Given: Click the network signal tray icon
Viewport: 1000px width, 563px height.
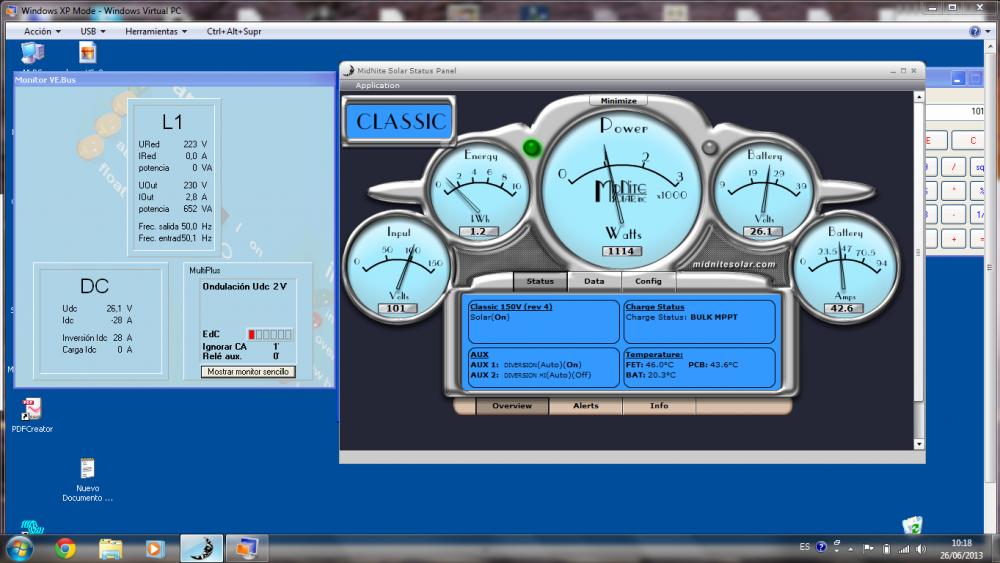Looking at the screenshot, I should pos(904,548).
